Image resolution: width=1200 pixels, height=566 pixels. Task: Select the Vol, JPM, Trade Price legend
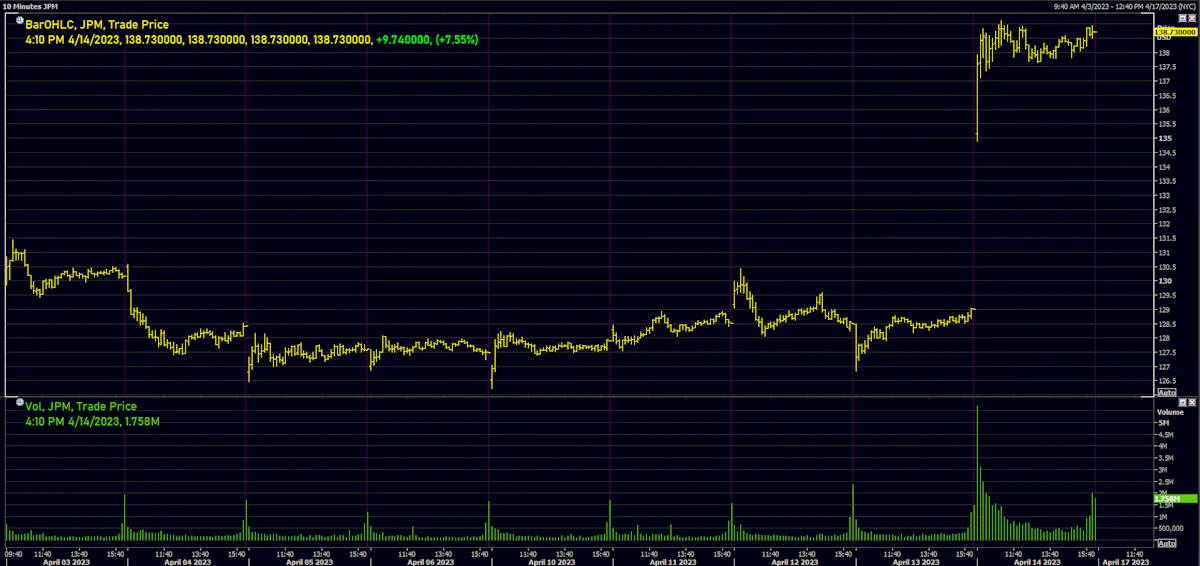pos(81,407)
